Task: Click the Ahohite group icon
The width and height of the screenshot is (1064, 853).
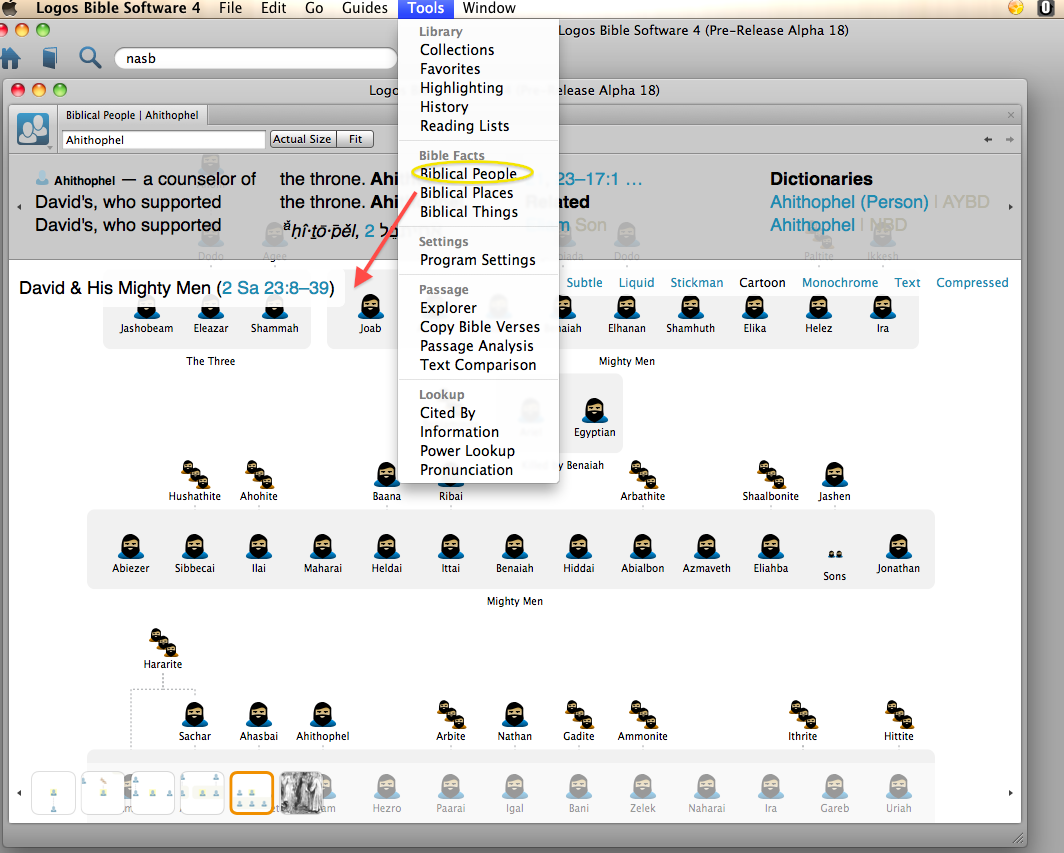Action: point(259,474)
